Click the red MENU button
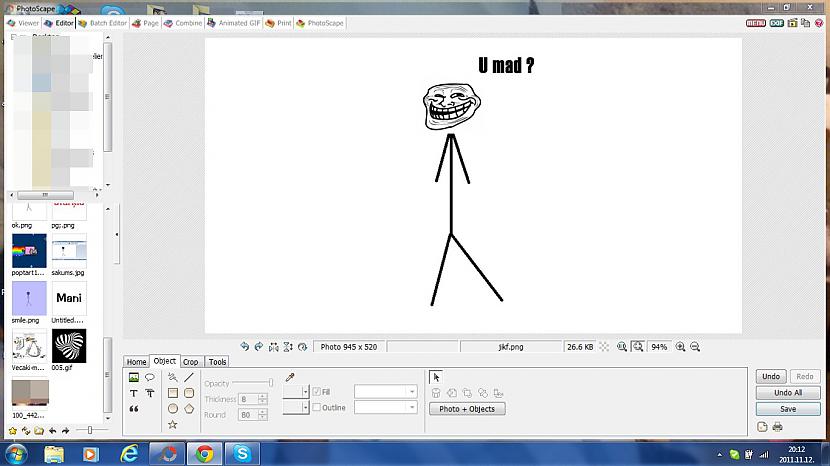This screenshot has height=466, width=830. point(756,23)
